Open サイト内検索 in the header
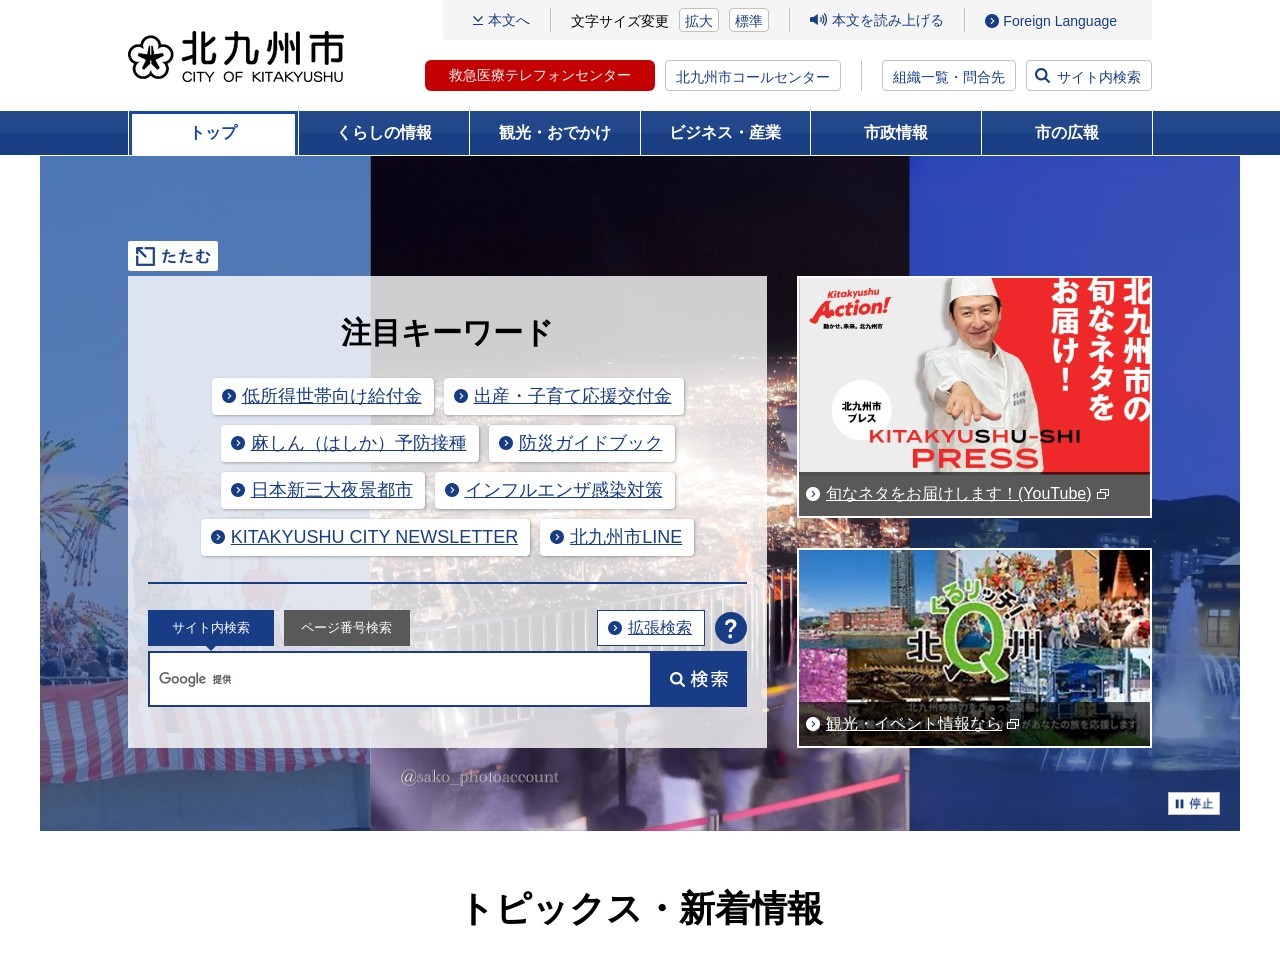The height and width of the screenshot is (960, 1280). pos(1089,76)
